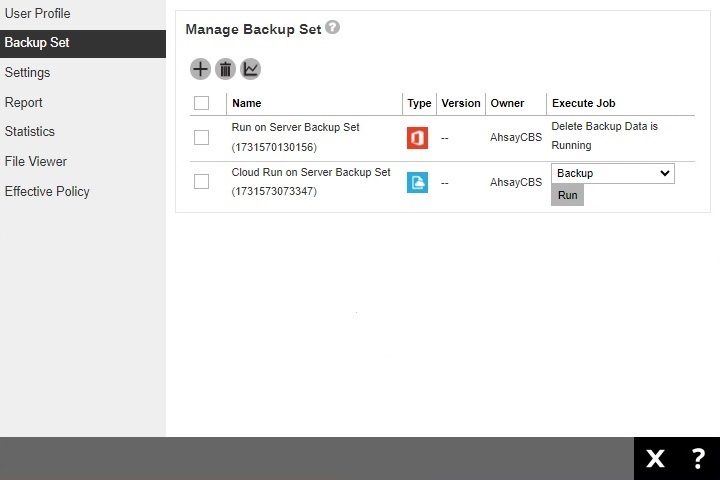
Task: Click the Execute Job column header
Action: [x=584, y=103]
